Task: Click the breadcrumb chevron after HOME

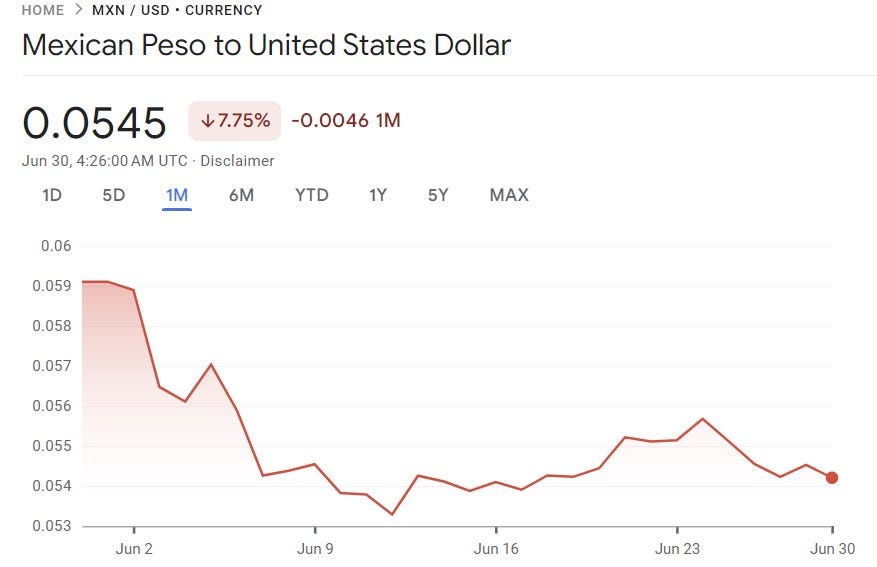Action: click(78, 10)
